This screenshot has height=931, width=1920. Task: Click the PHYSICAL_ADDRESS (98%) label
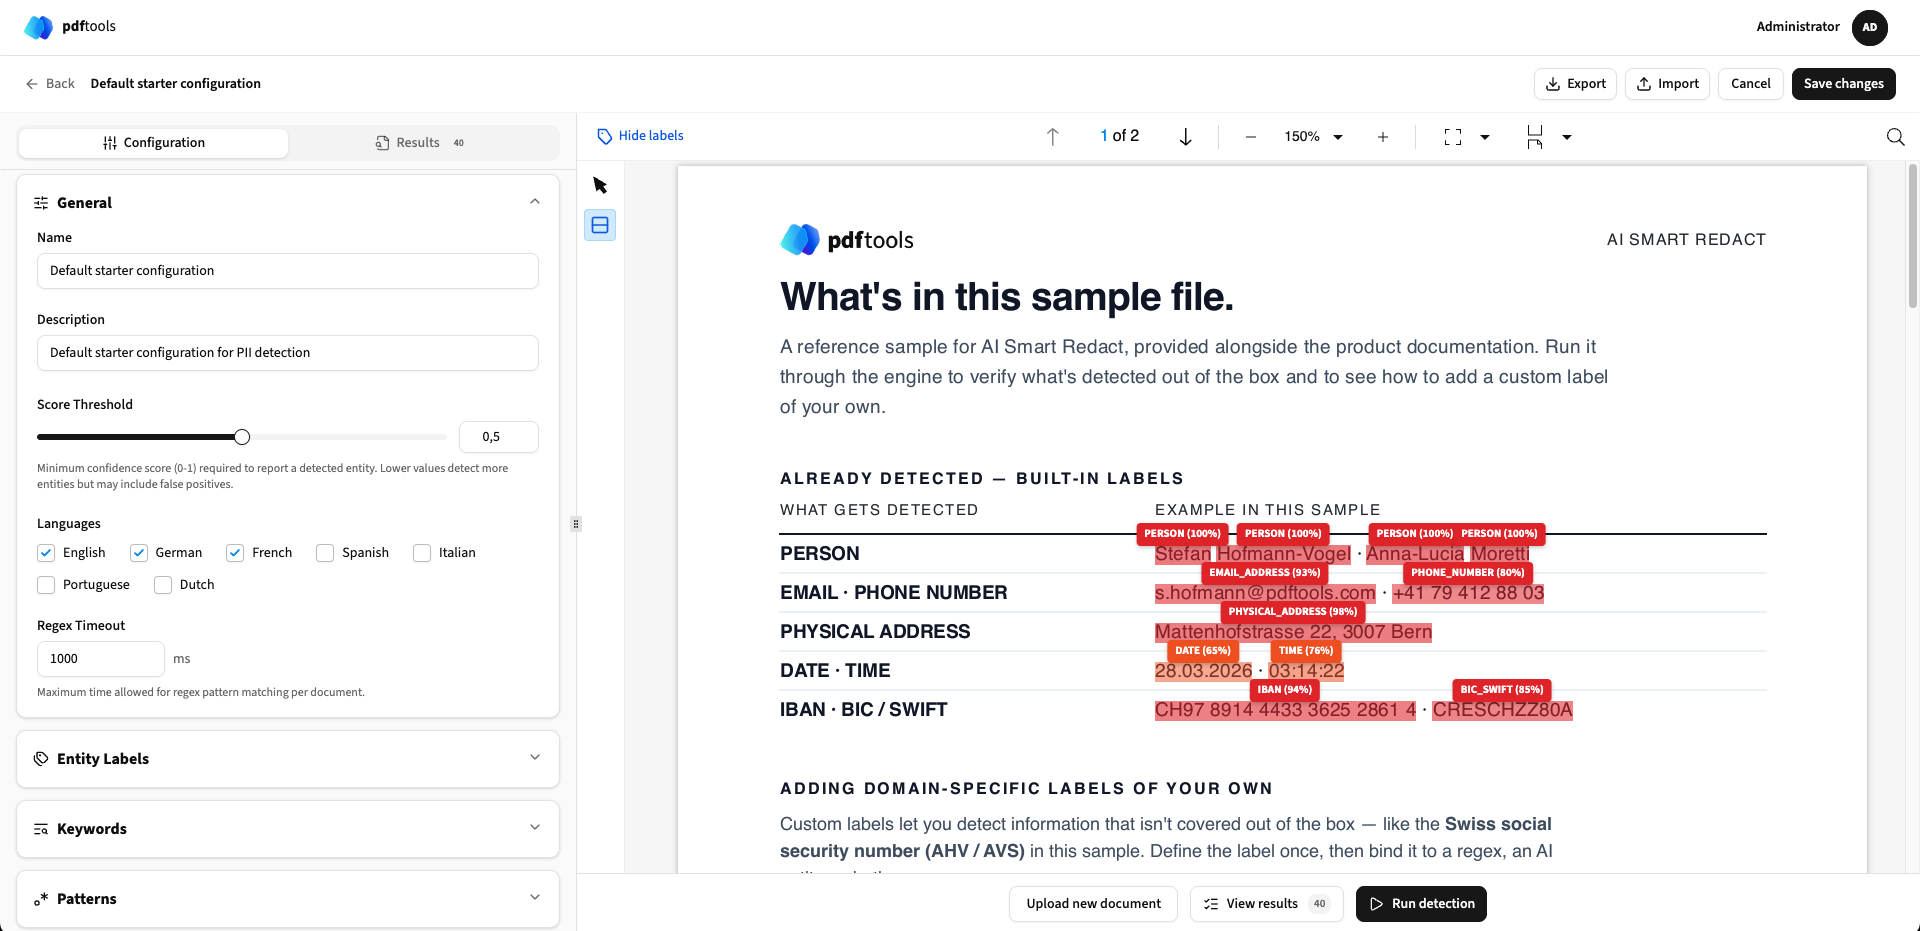tap(1292, 612)
